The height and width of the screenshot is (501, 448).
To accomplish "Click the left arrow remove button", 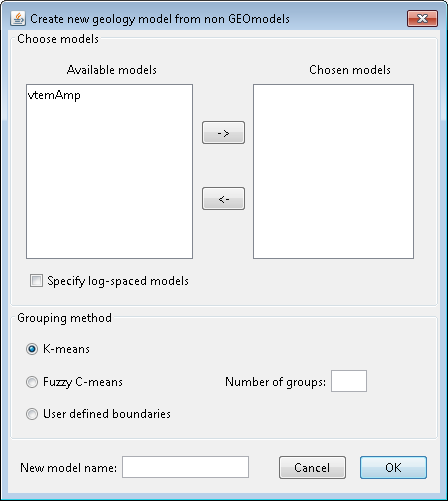I will (x=223, y=199).
